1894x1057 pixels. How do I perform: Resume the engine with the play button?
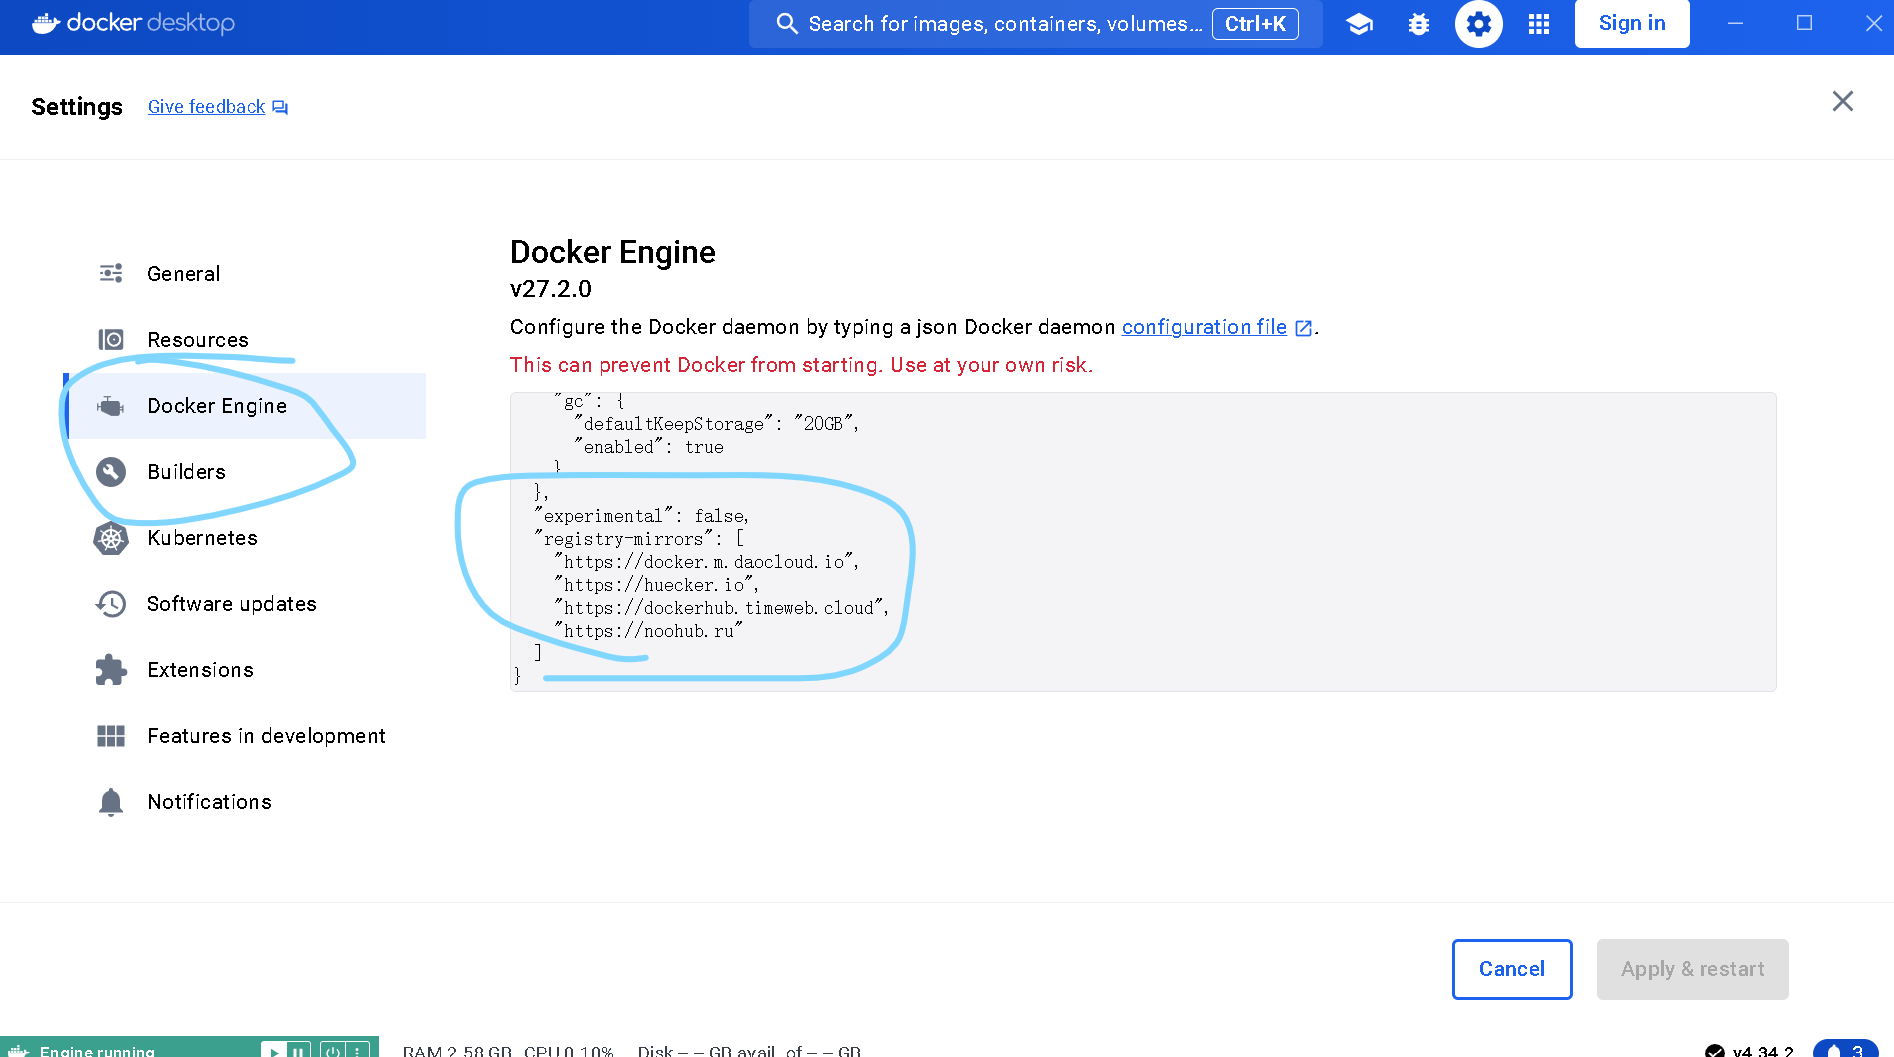coord(273,1050)
